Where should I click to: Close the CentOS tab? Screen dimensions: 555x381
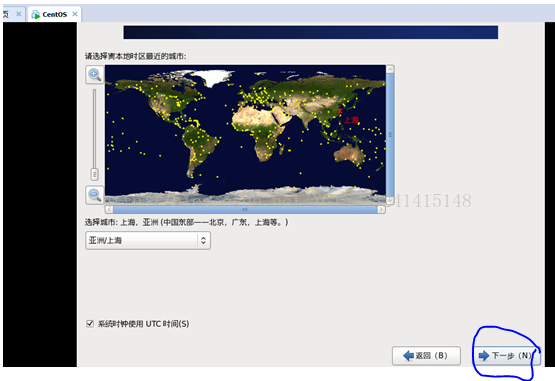coord(75,14)
